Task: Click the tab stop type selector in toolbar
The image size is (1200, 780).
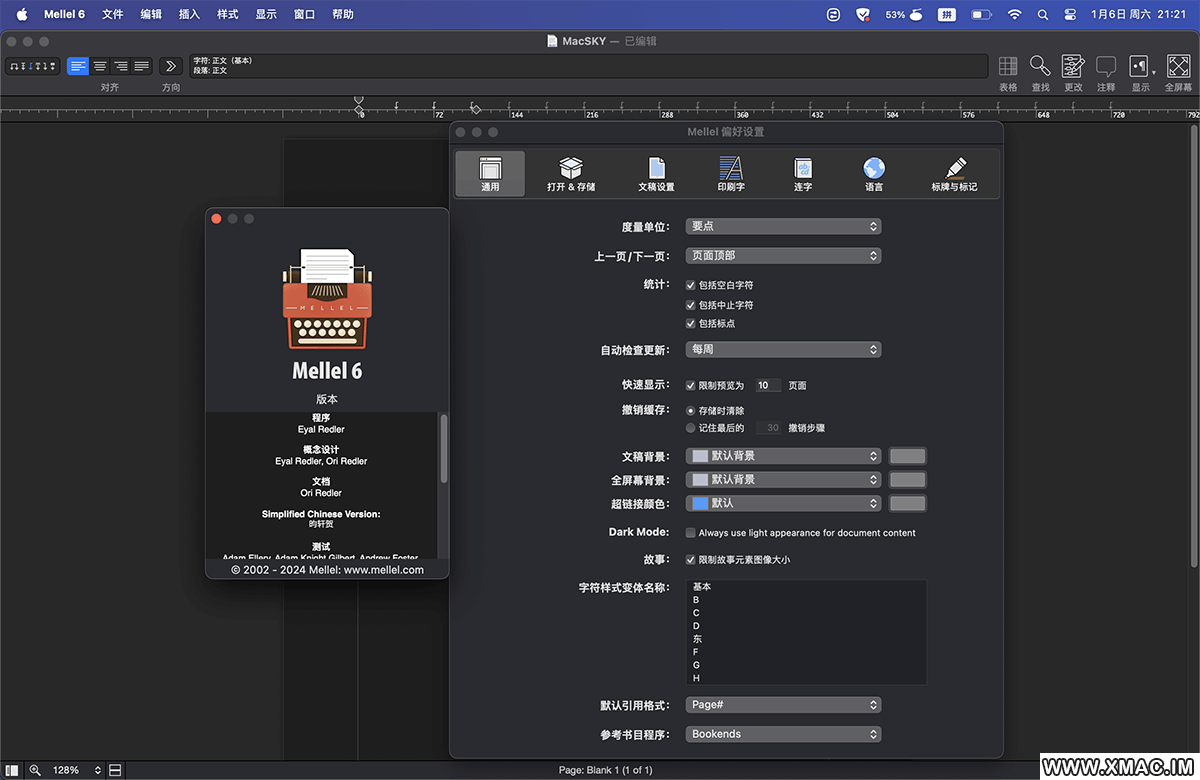Action: coord(33,66)
